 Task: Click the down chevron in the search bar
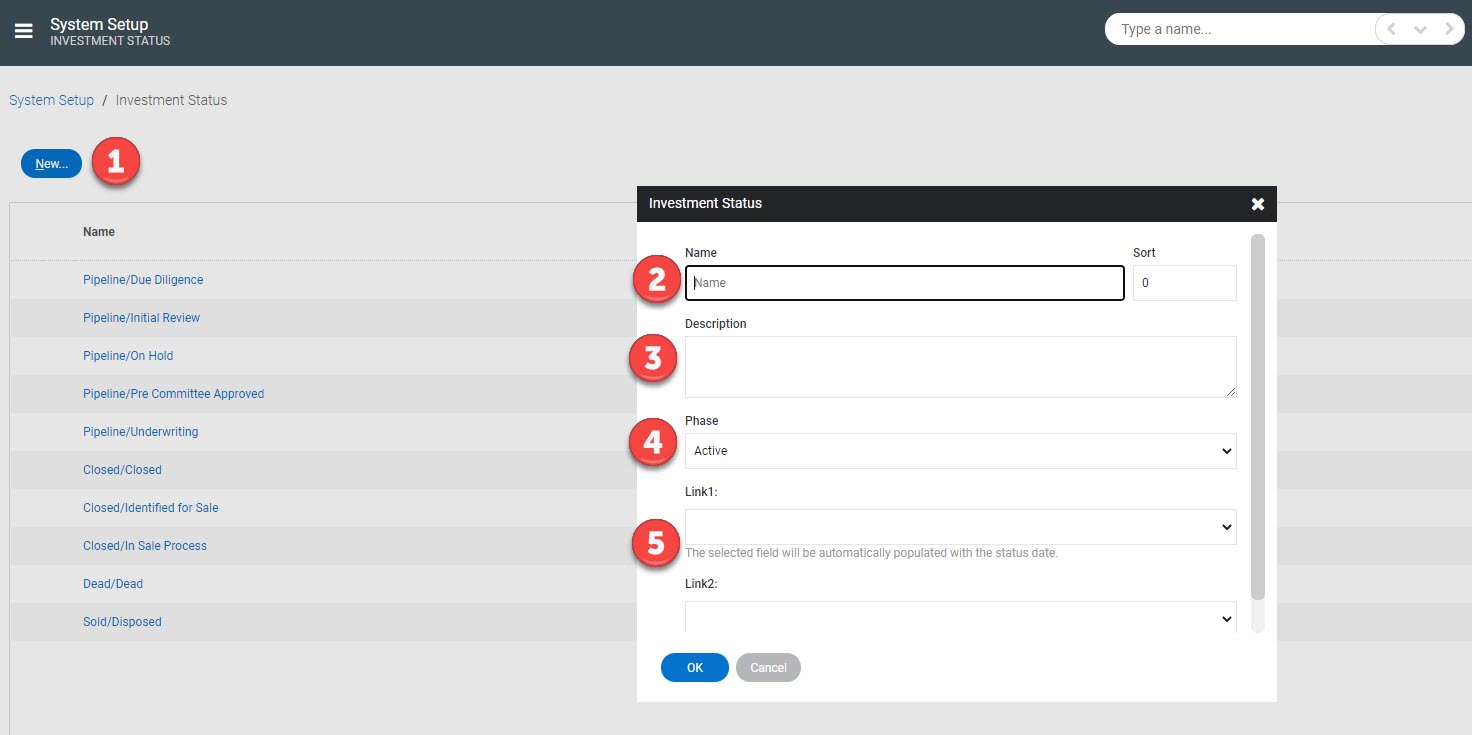tap(1419, 29)
